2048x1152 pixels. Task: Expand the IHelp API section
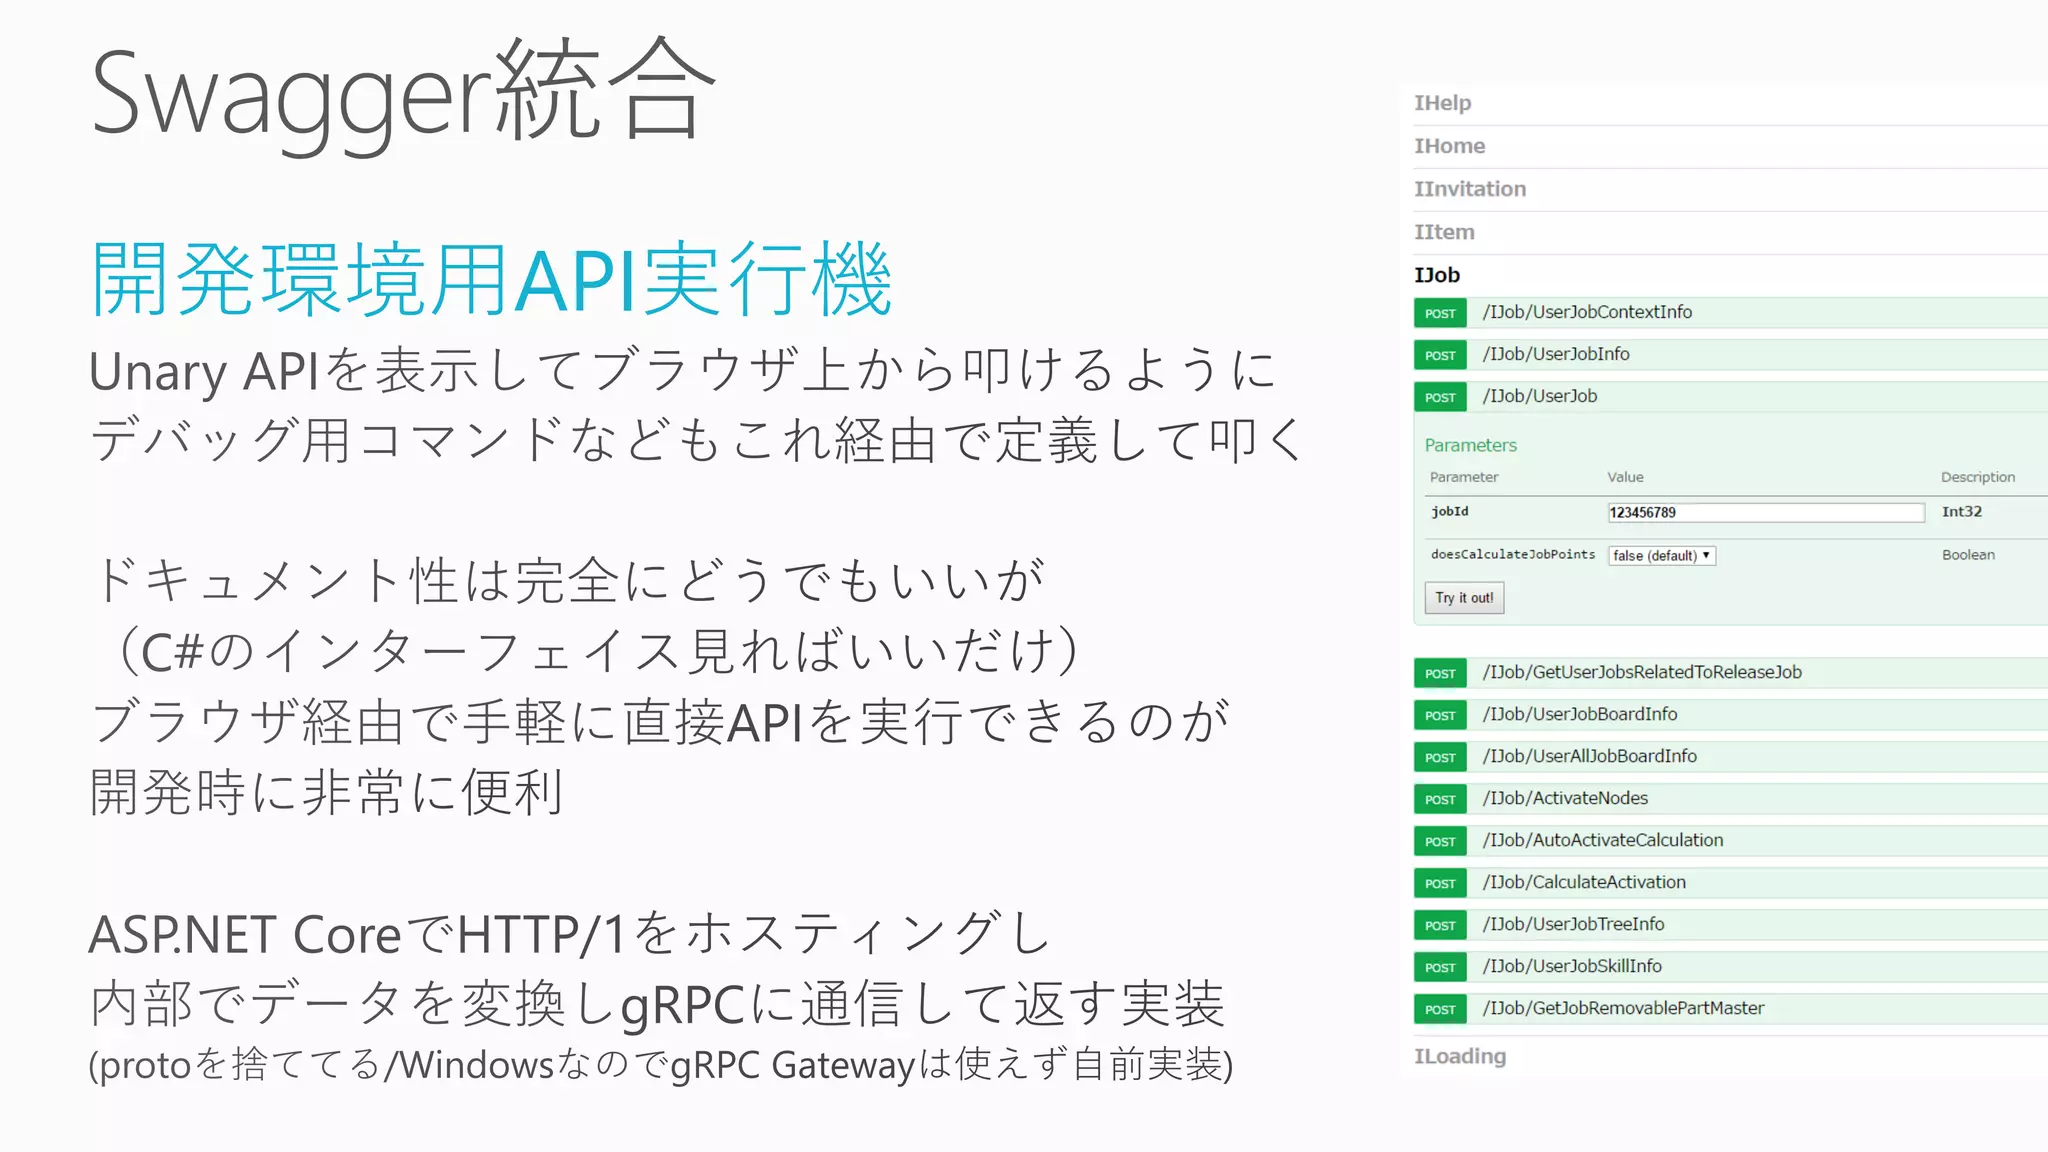tap(1442, 103)
